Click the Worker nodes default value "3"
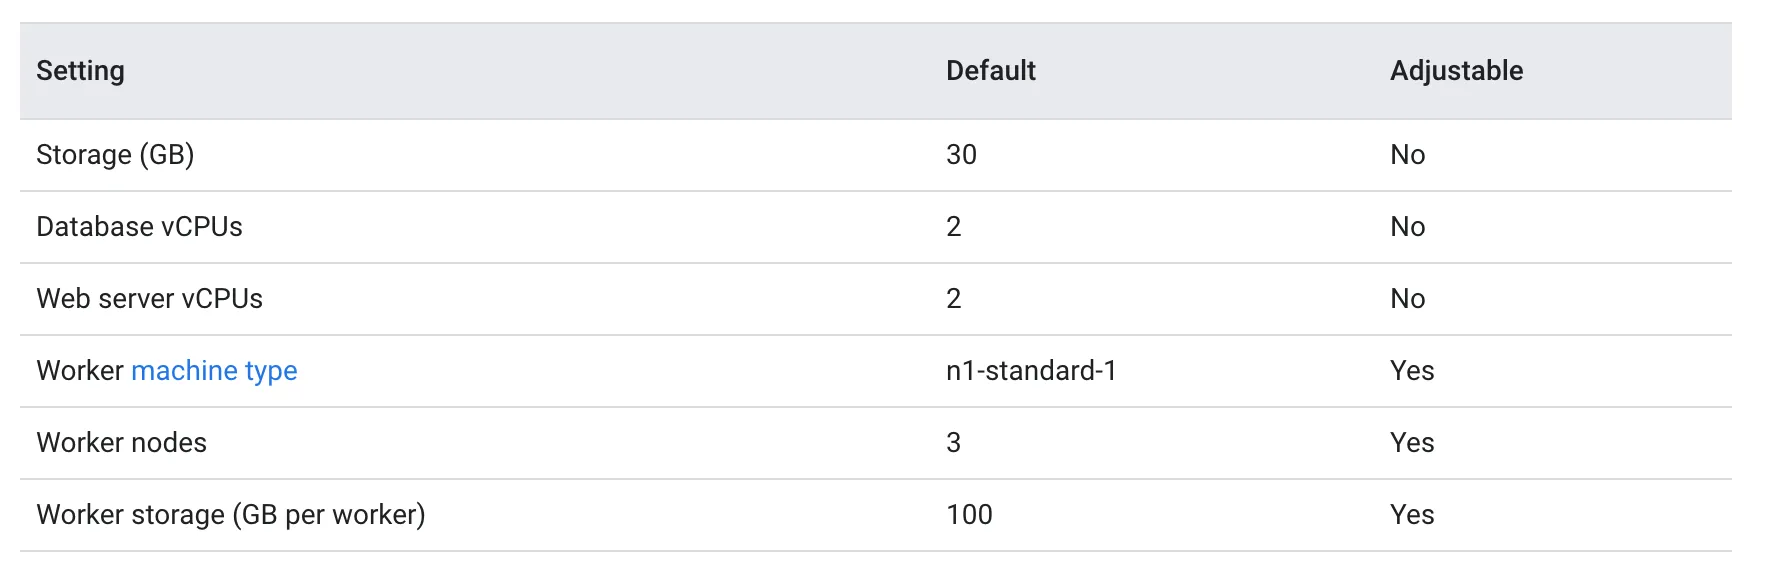Image resolution: width=1778 pixels, height=586 pixels. (x=954, y=443)
